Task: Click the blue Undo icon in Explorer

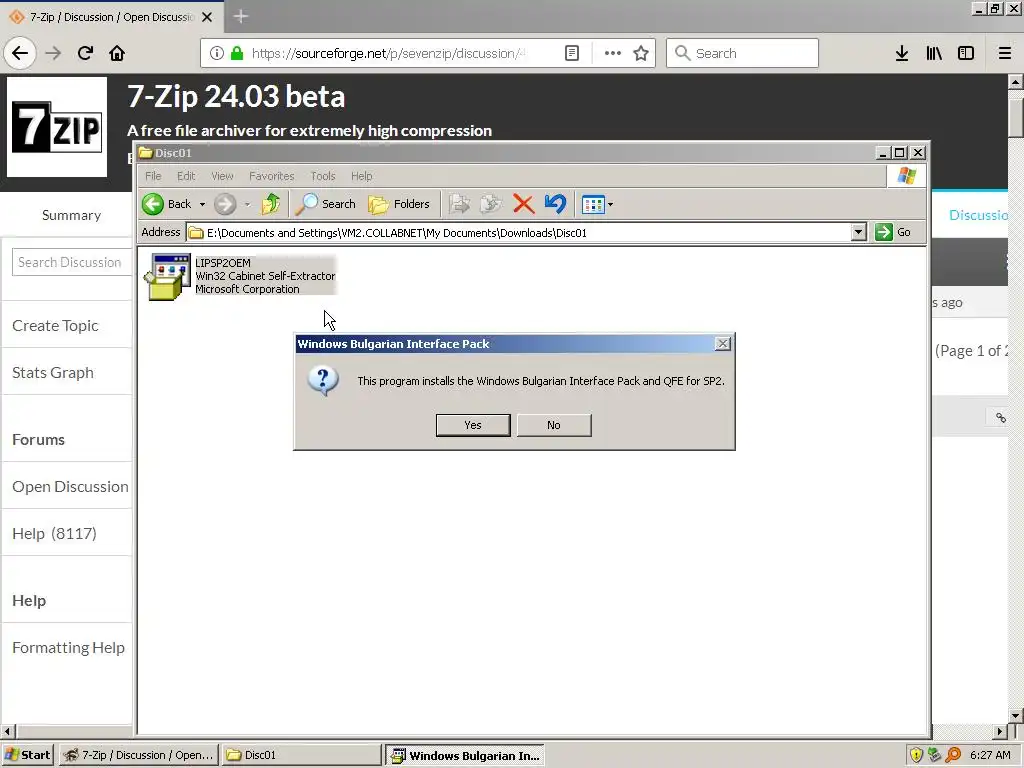Action: point(555,204)
